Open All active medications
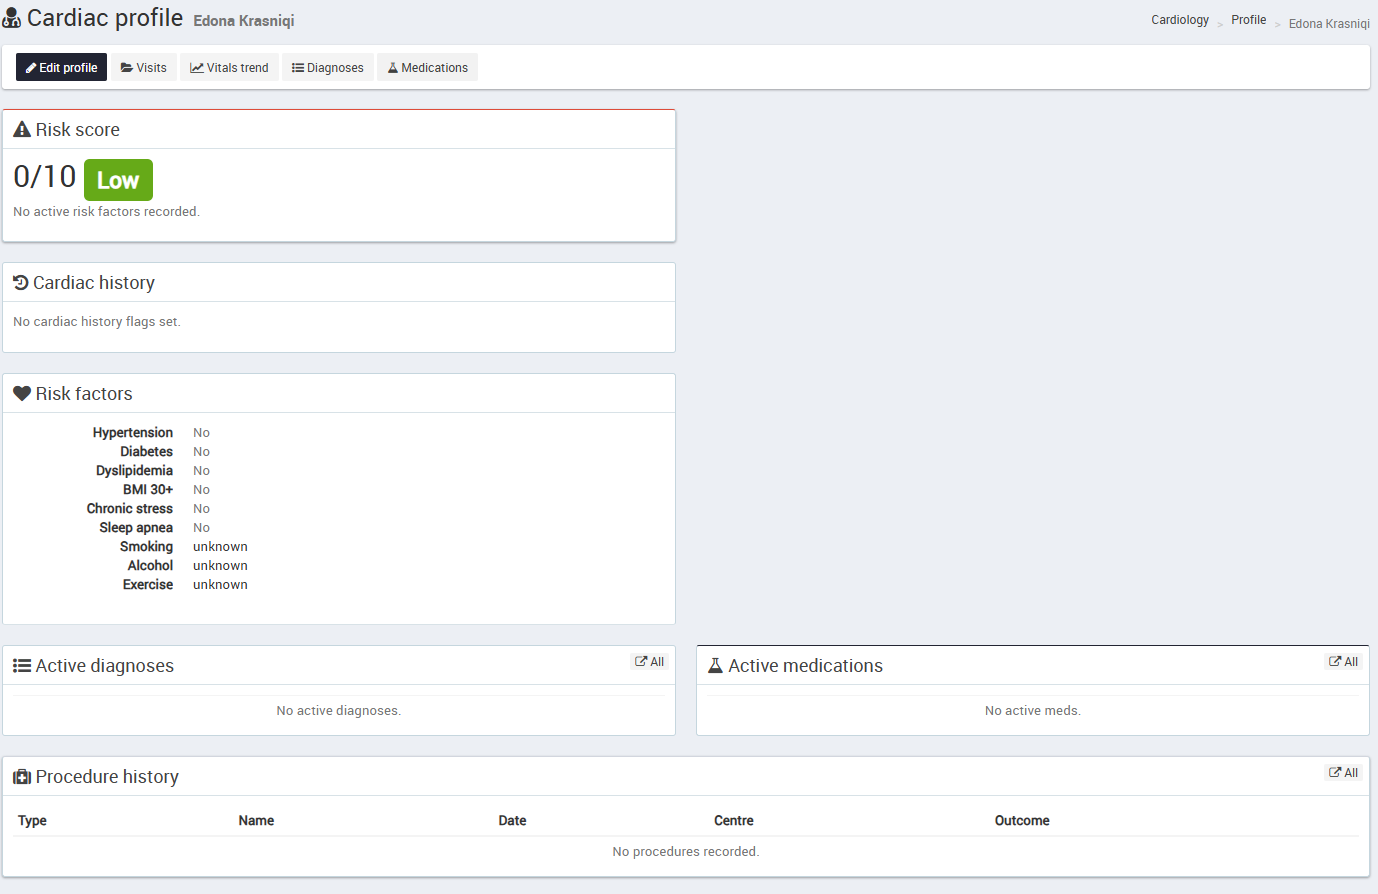 click(1343, 661)
